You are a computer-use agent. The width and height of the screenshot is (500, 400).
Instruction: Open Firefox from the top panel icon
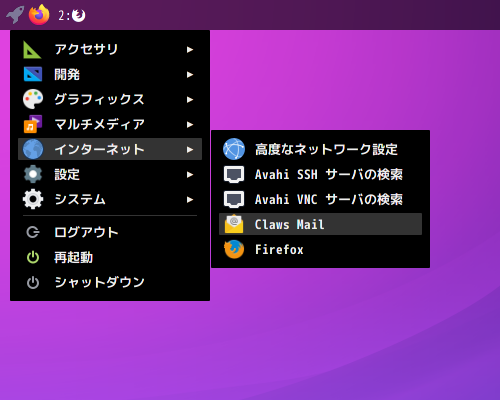tap(39, 15)
